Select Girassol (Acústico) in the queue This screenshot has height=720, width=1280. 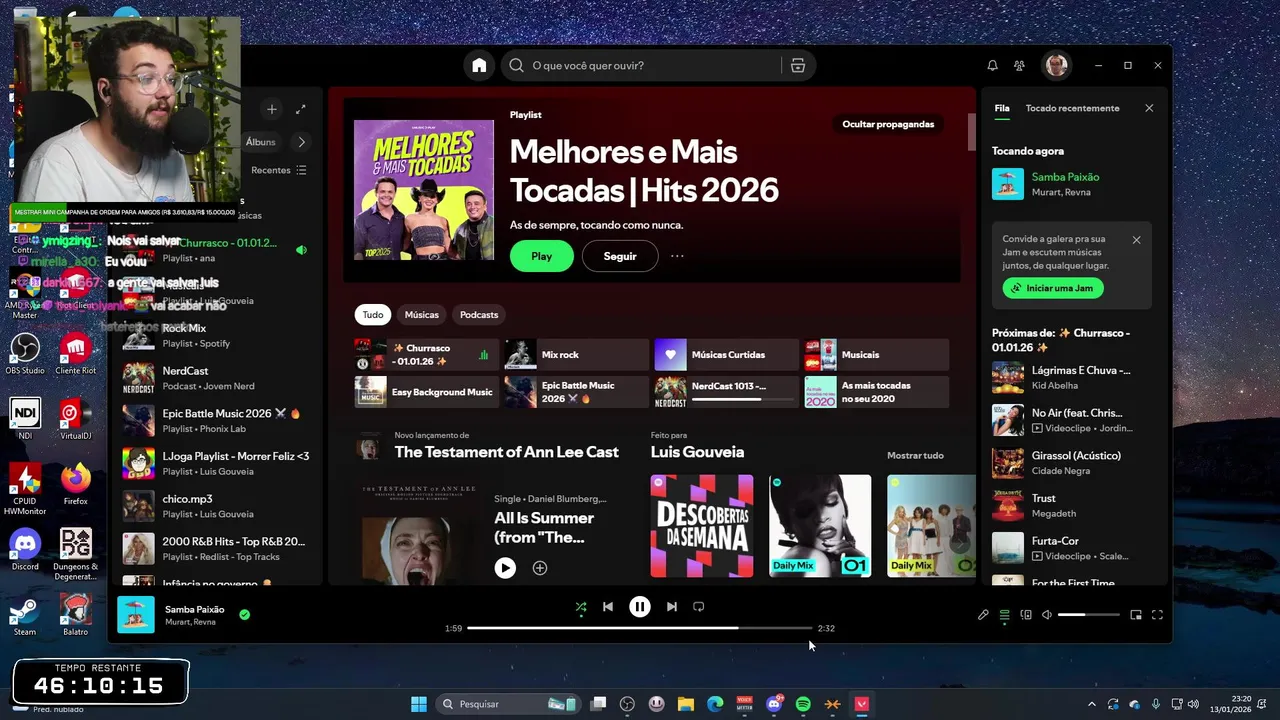(1072, 463)
